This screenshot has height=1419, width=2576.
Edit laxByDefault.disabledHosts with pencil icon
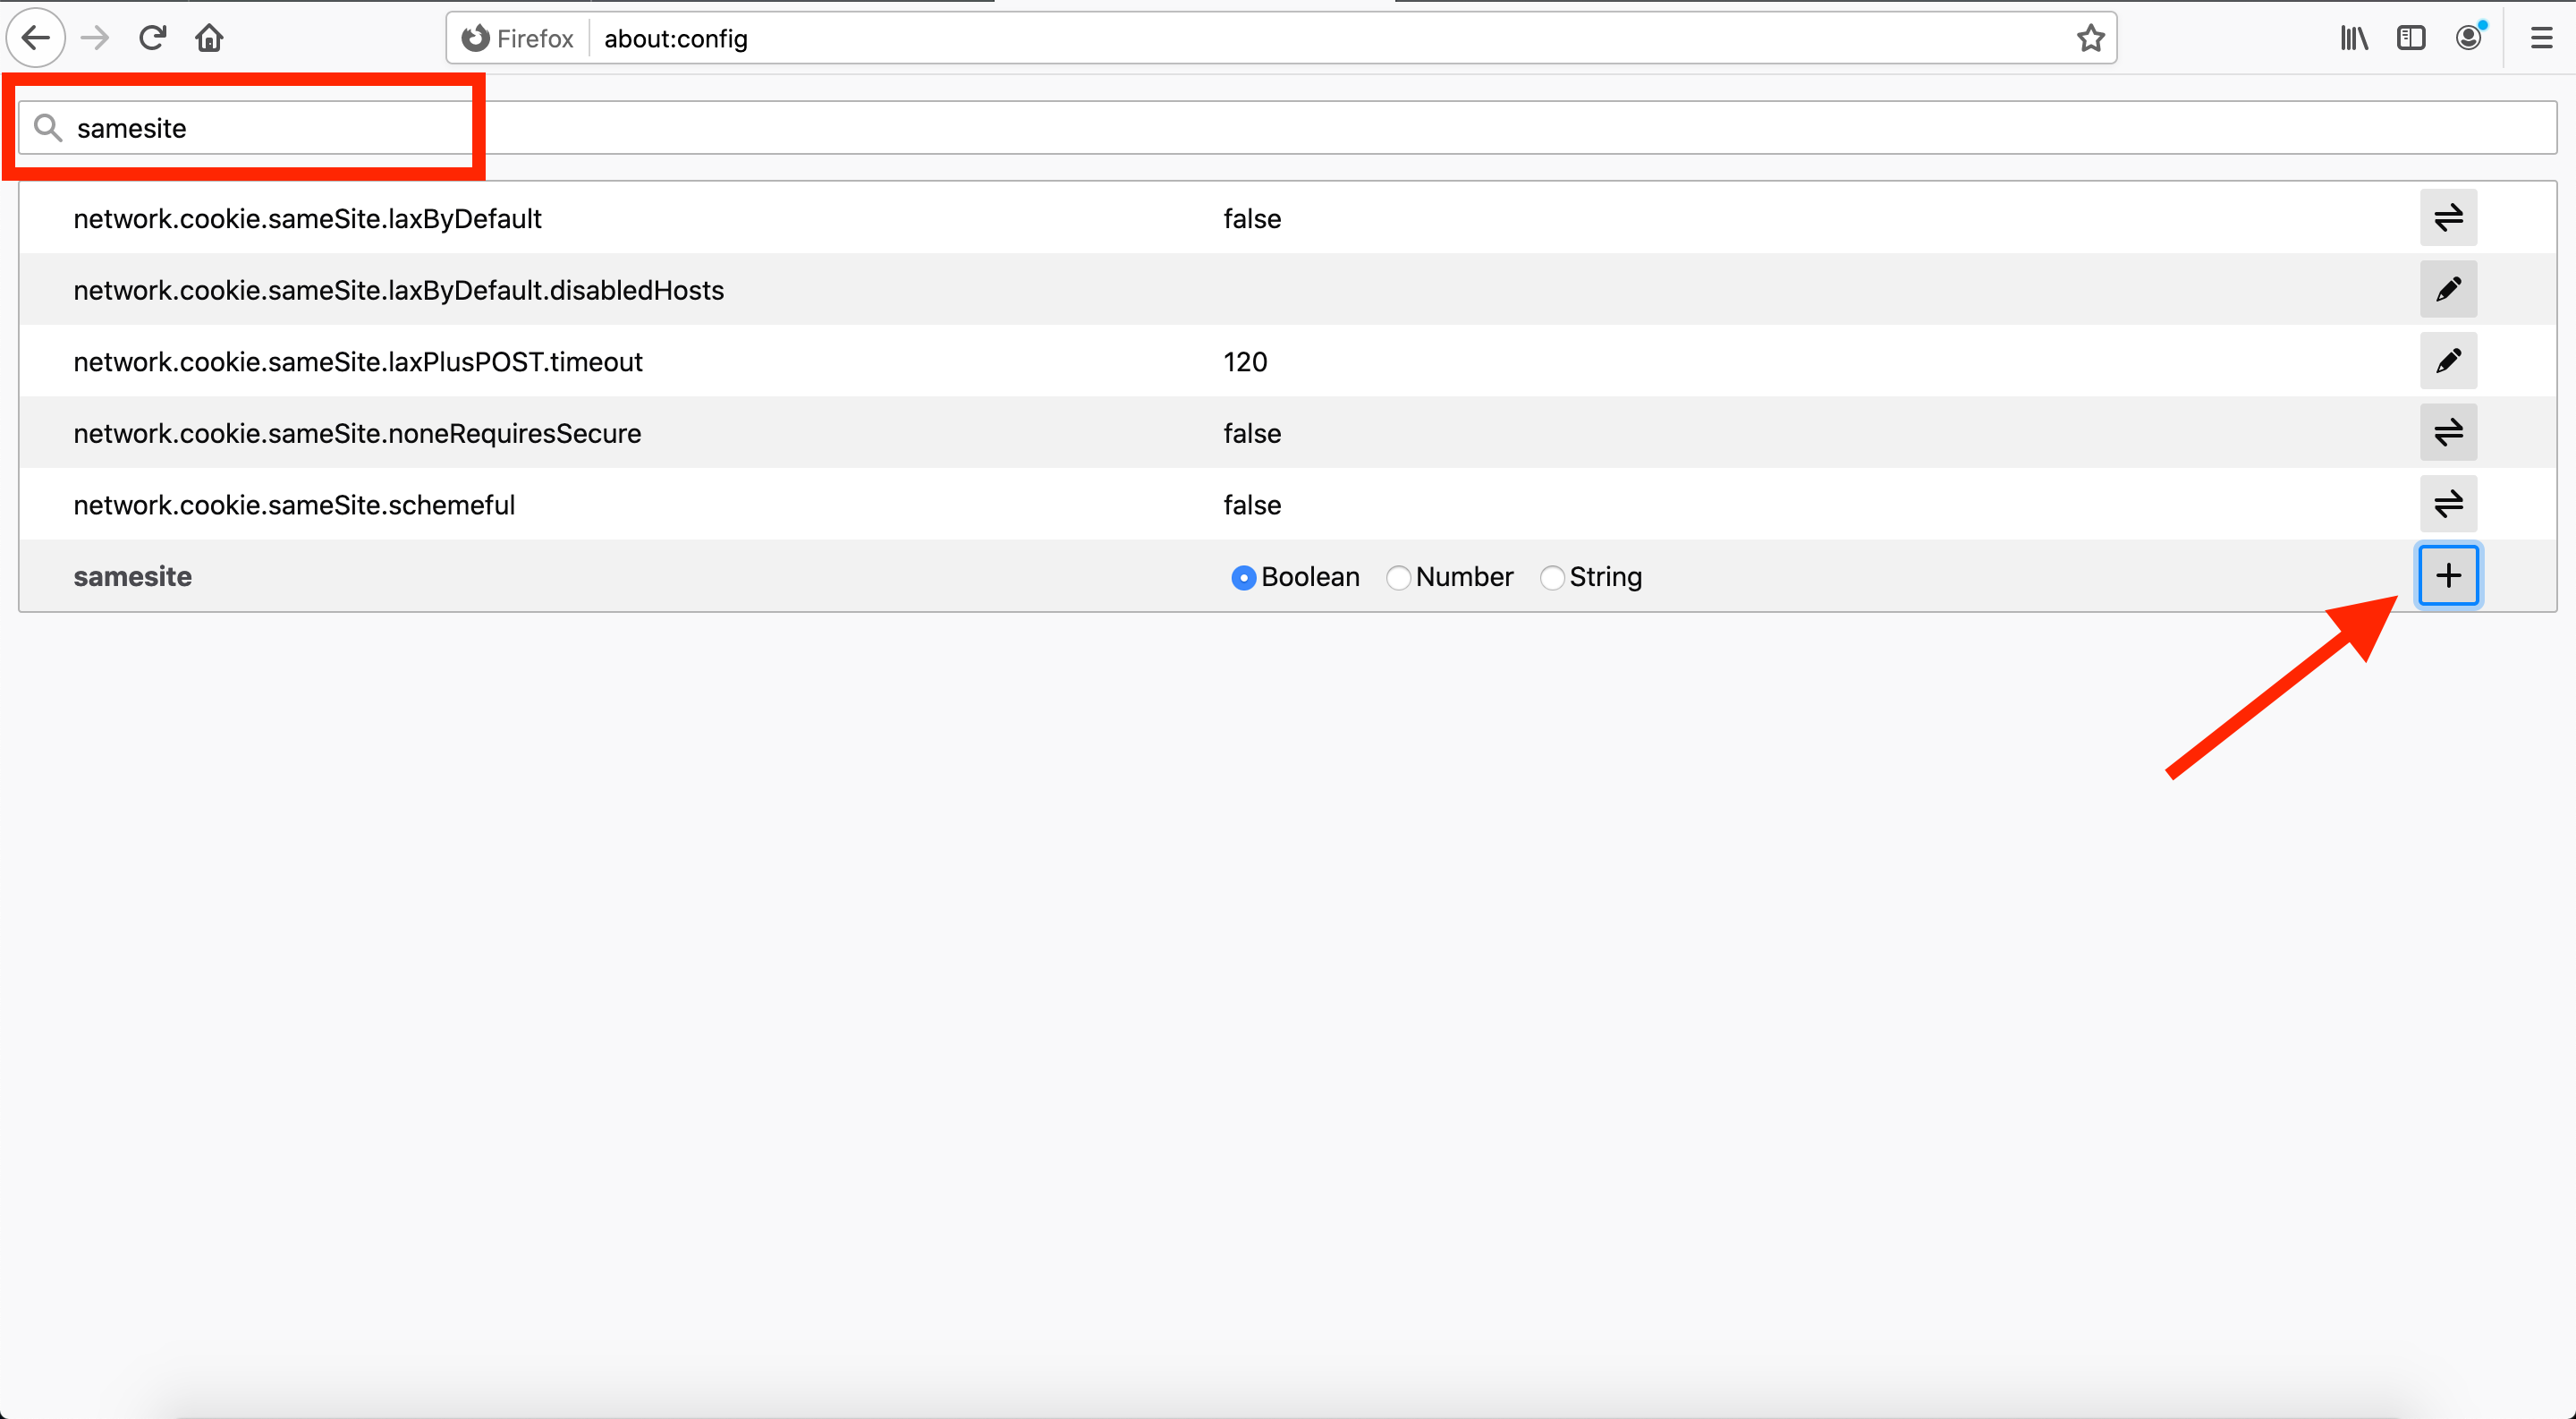tap(2447, 290)
